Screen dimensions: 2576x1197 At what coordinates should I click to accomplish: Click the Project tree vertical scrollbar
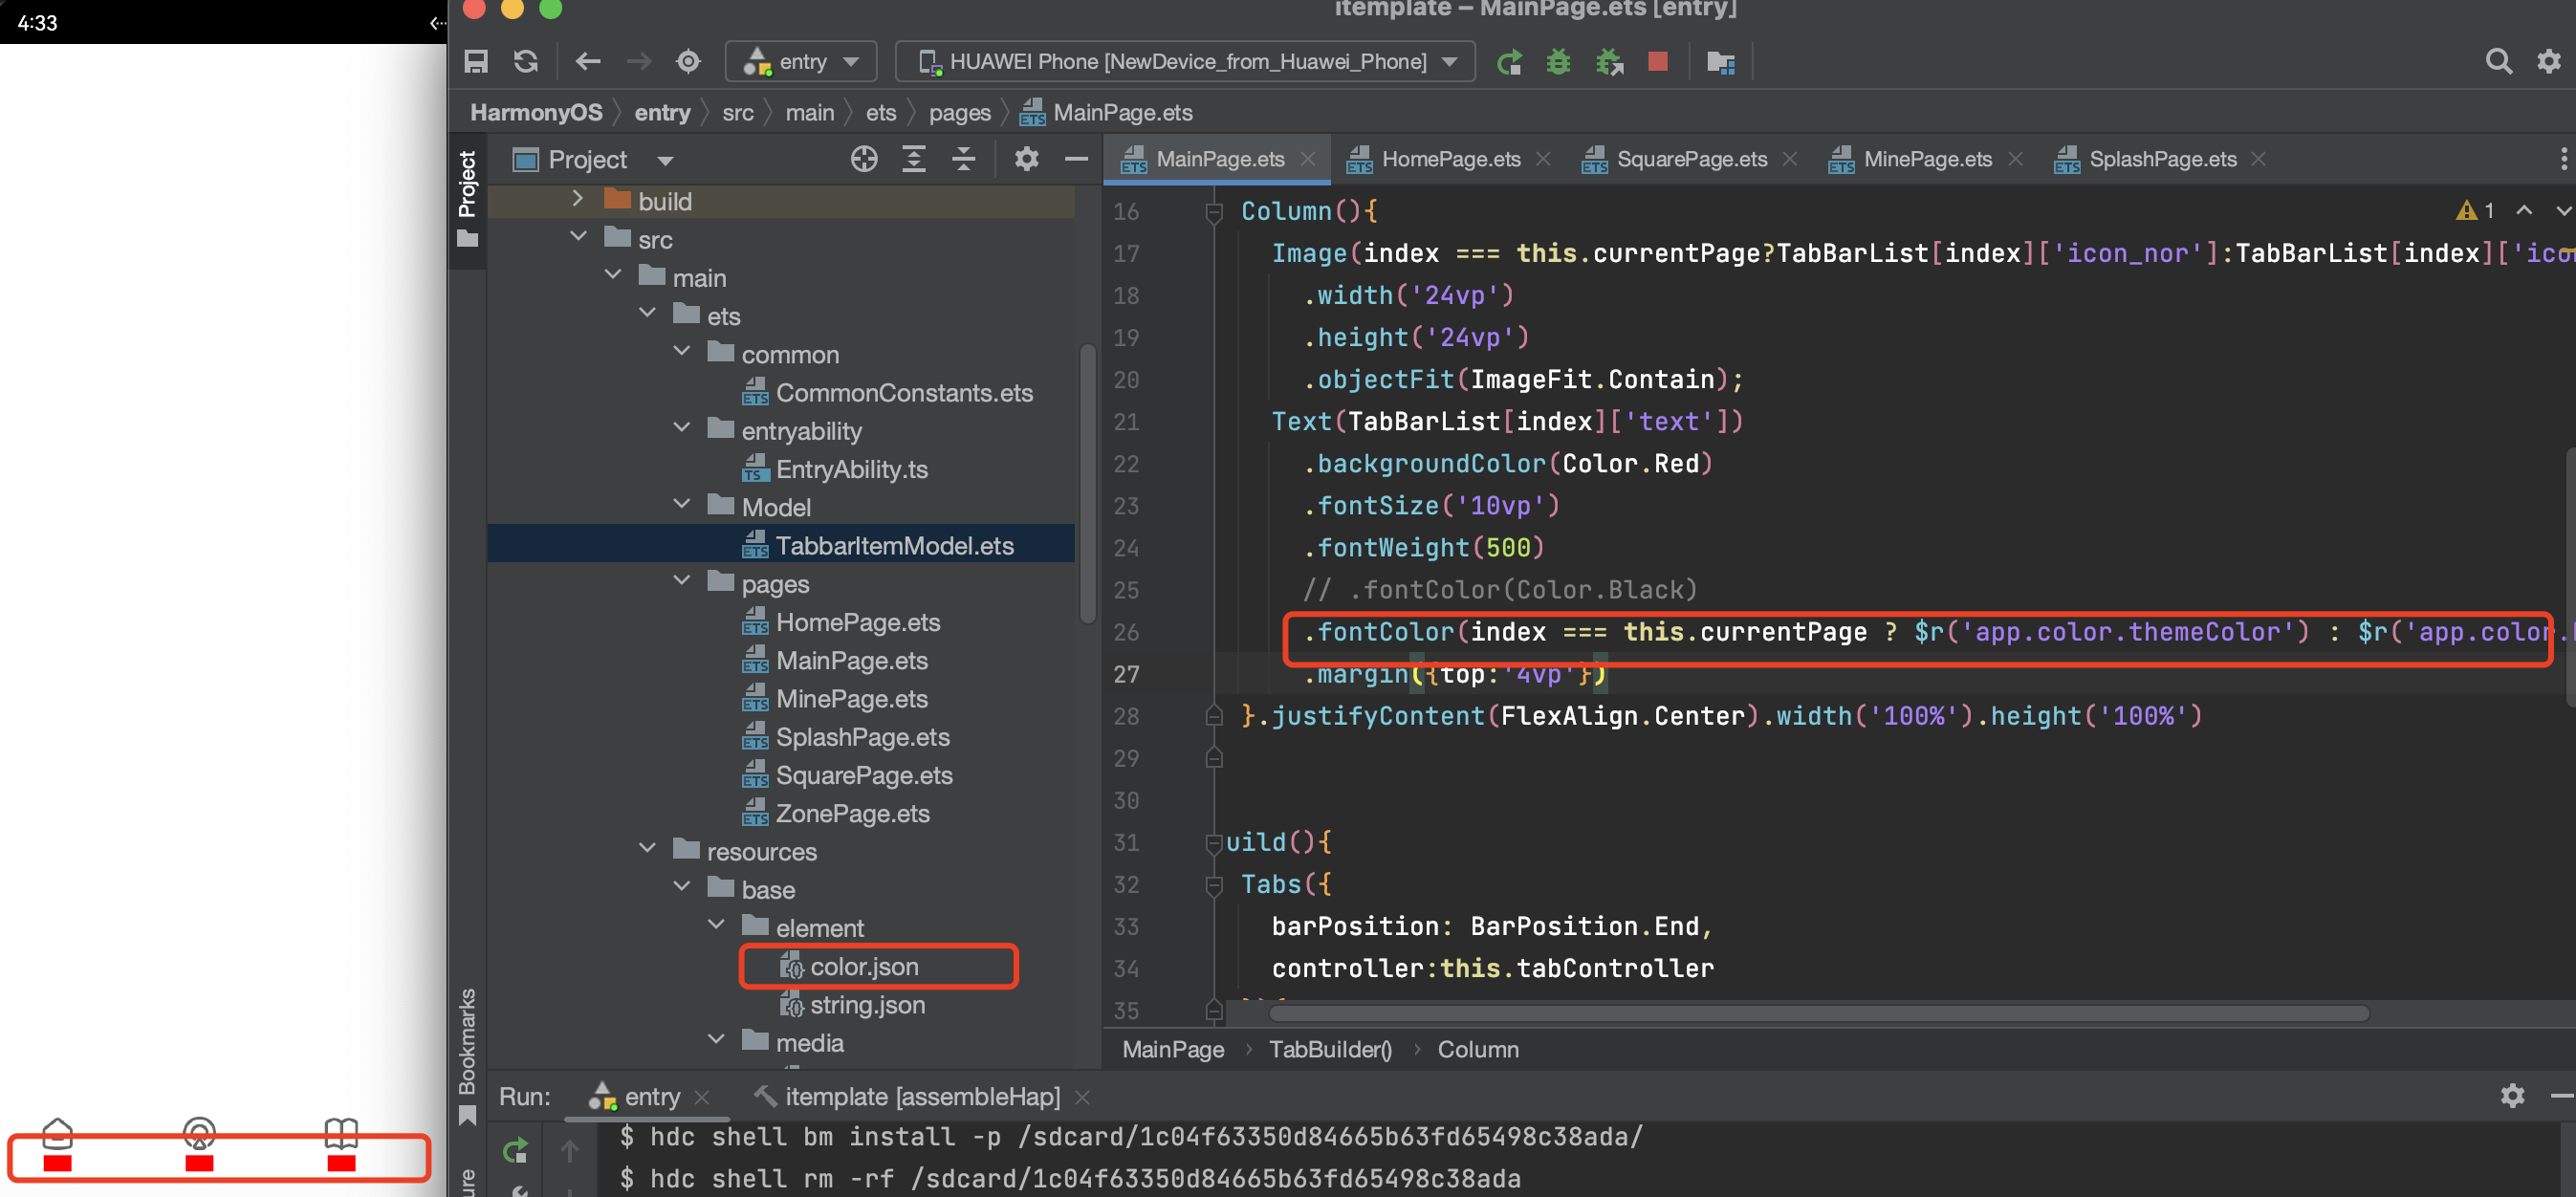pyautogui.click(x=1087, y=482)
